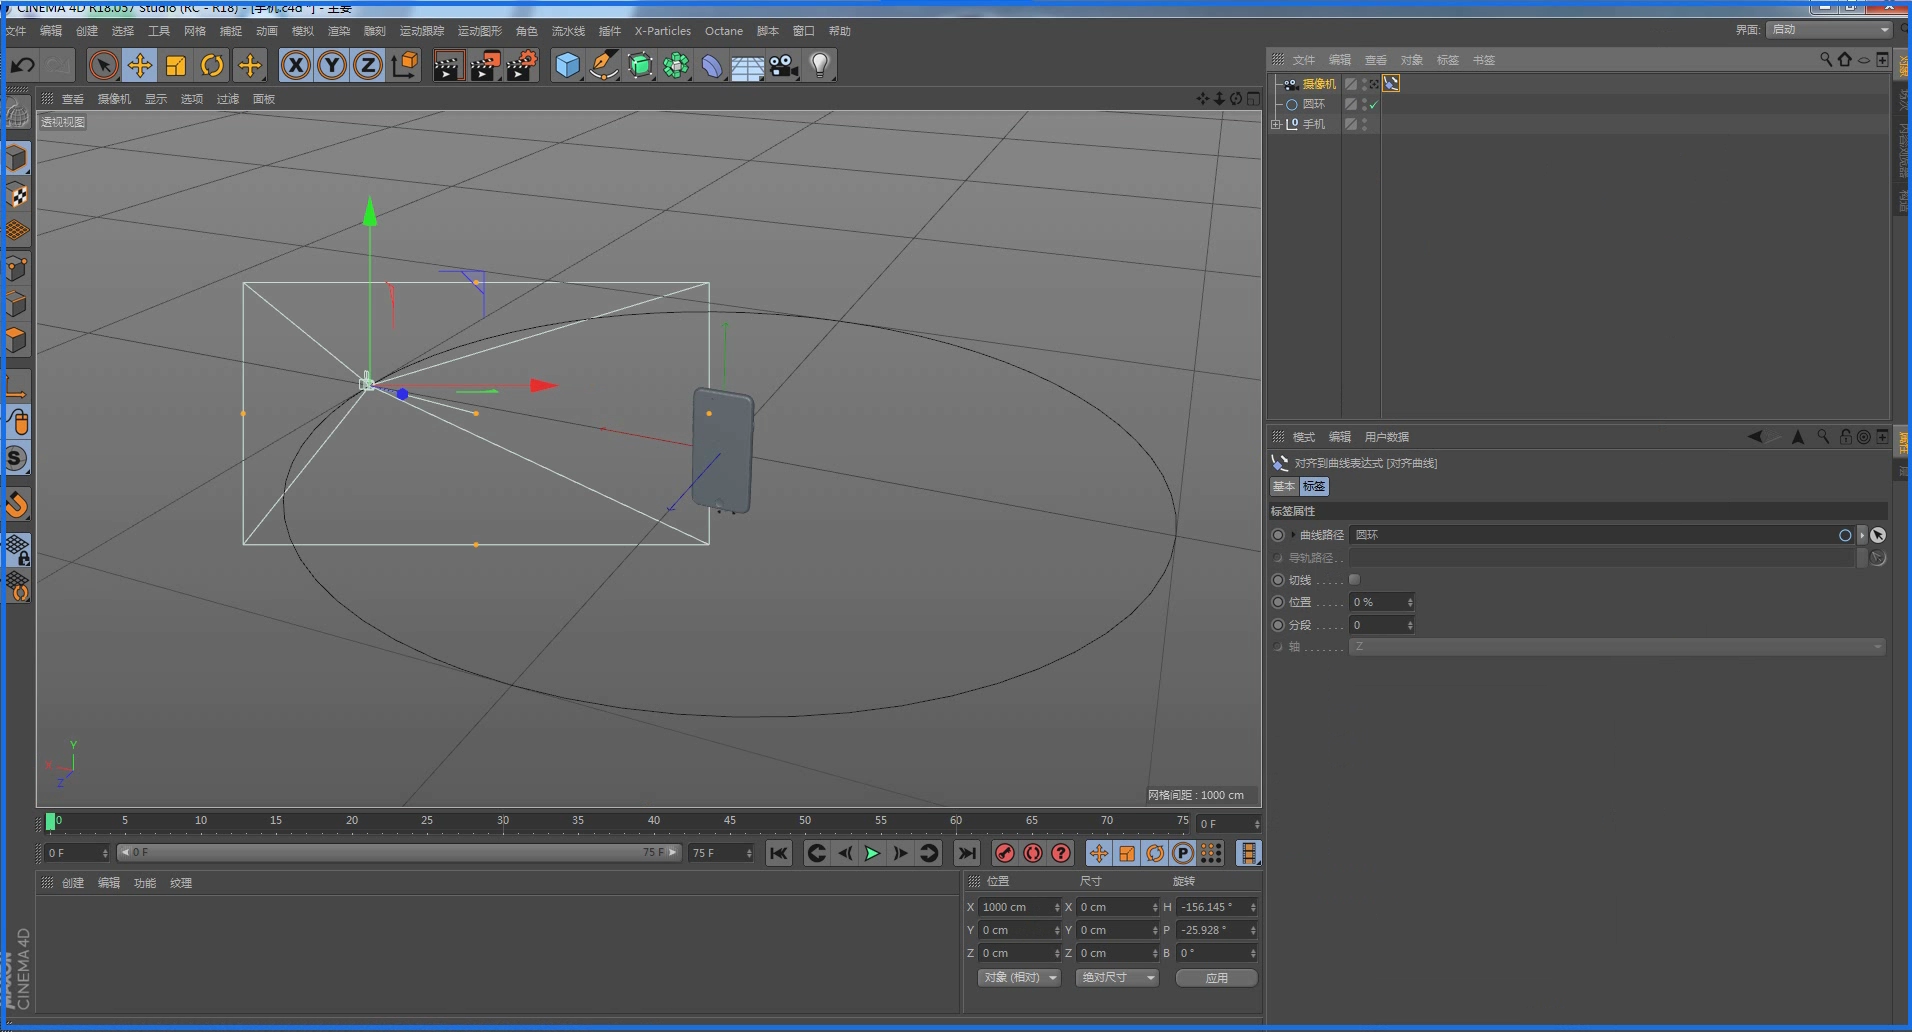This screenshot has height=1032, width=1912.
Task: Select 摄像机 in object manager
Action: [1319, 84]
